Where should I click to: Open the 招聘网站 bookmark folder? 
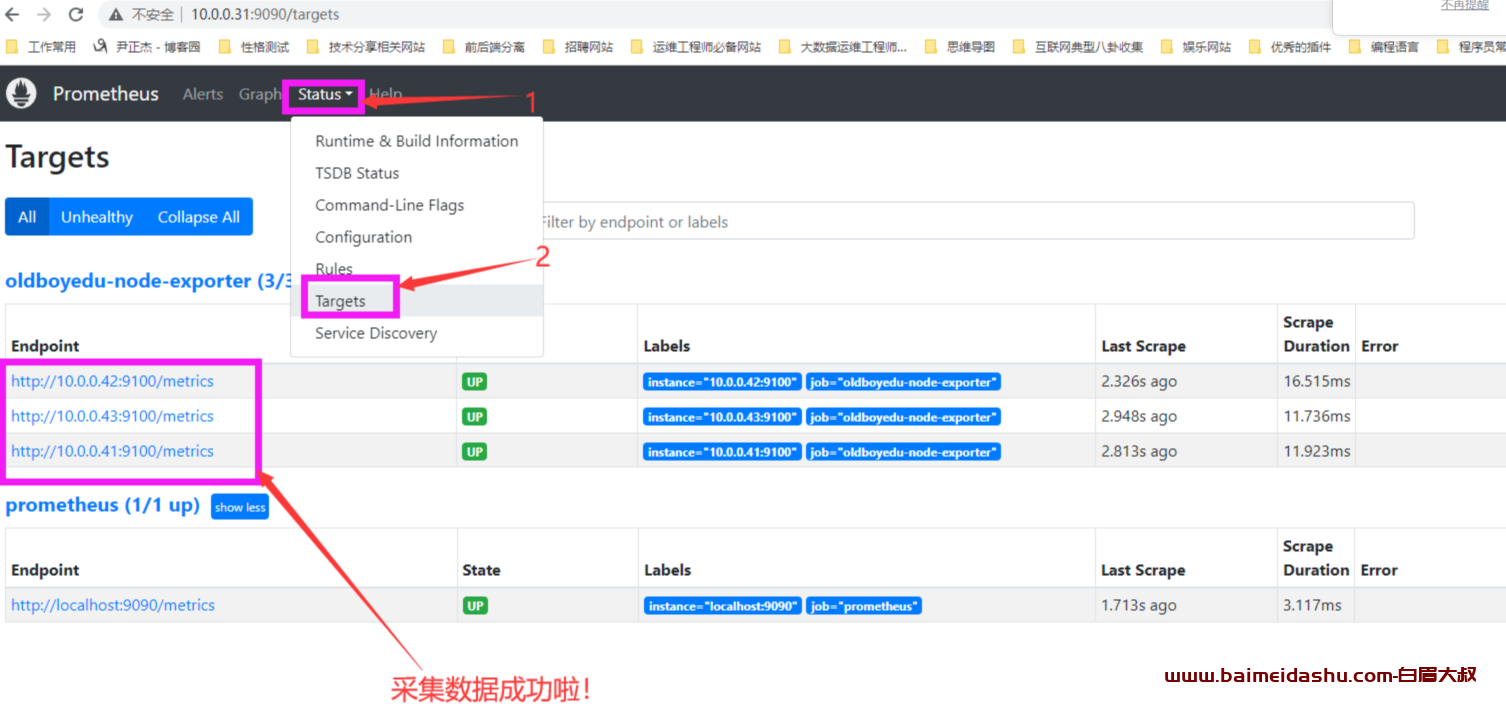coord(577,46)
